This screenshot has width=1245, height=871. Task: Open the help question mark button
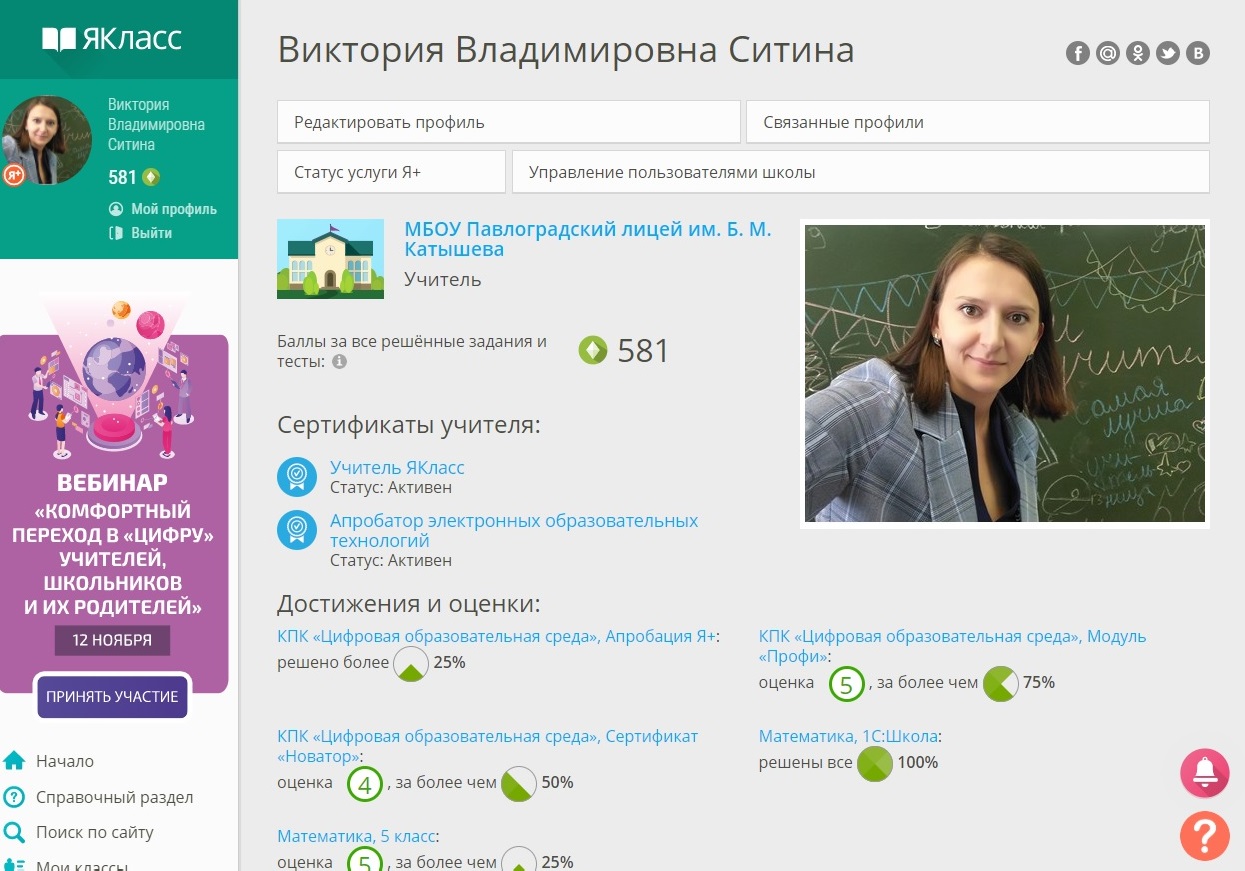click(1204, 836)
